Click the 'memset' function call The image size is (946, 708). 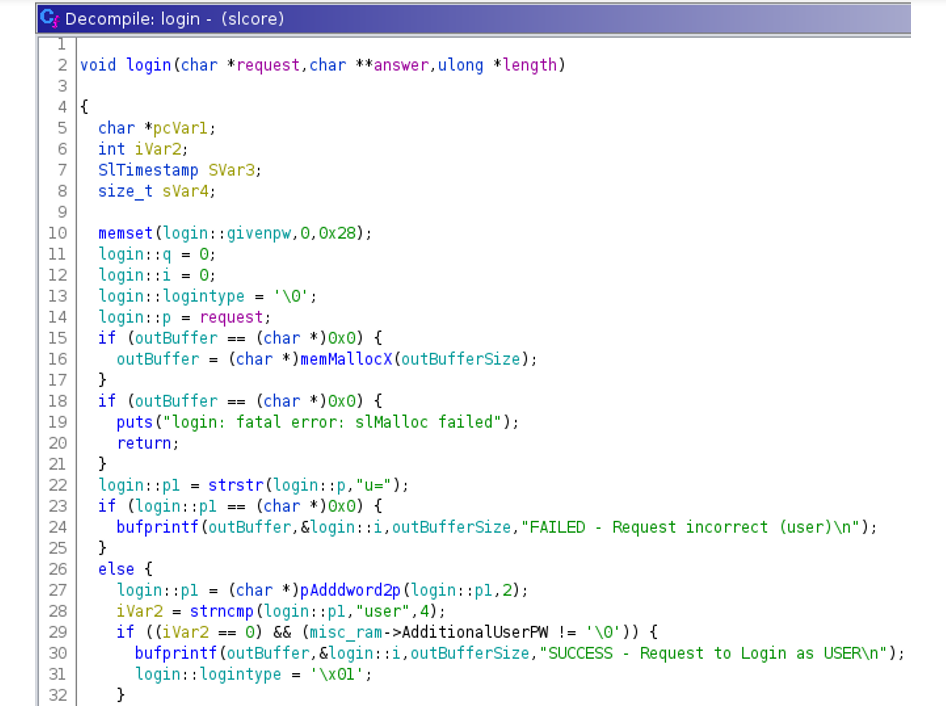125,233
